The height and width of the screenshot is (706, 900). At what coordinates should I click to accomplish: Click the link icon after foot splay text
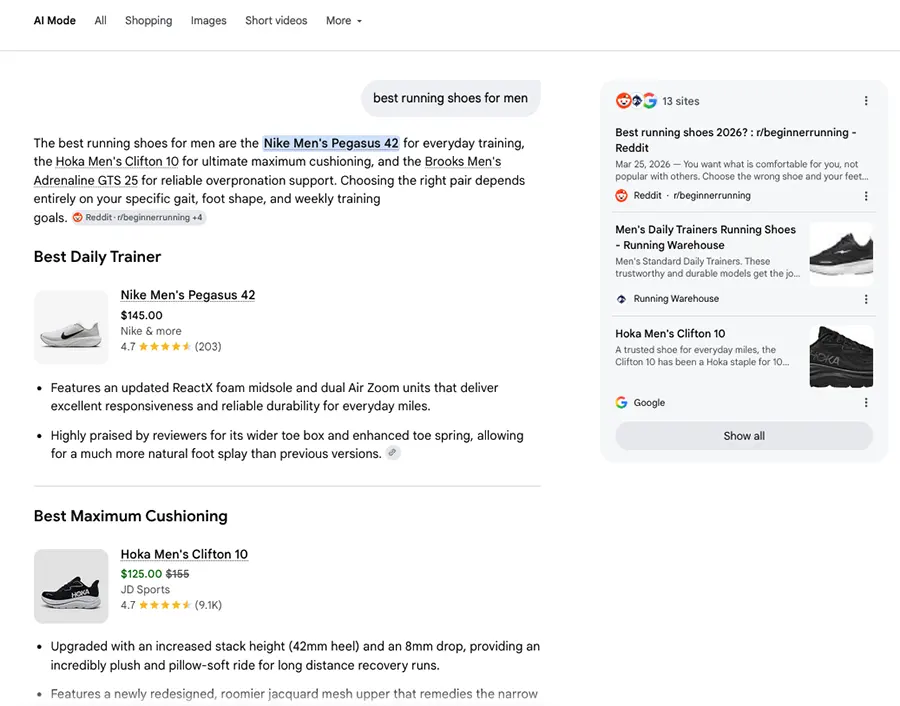393,453
